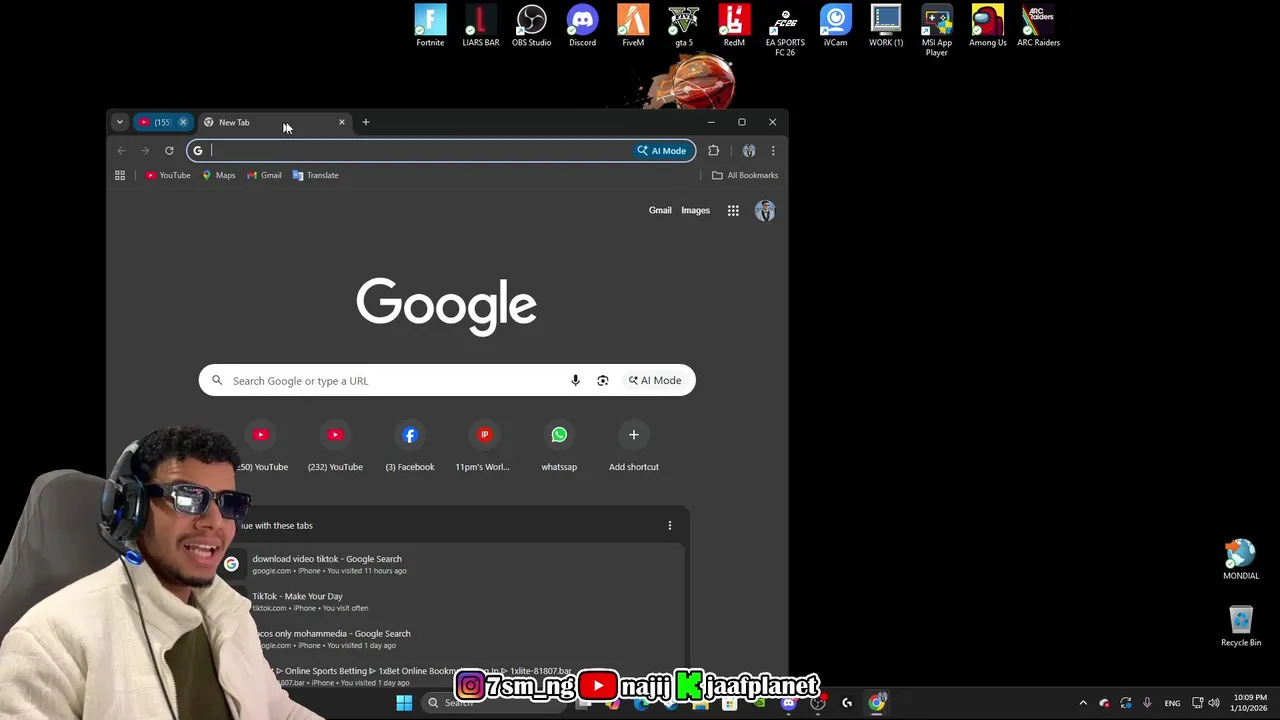Expand the All Bookmarks folder

[745, 175]
